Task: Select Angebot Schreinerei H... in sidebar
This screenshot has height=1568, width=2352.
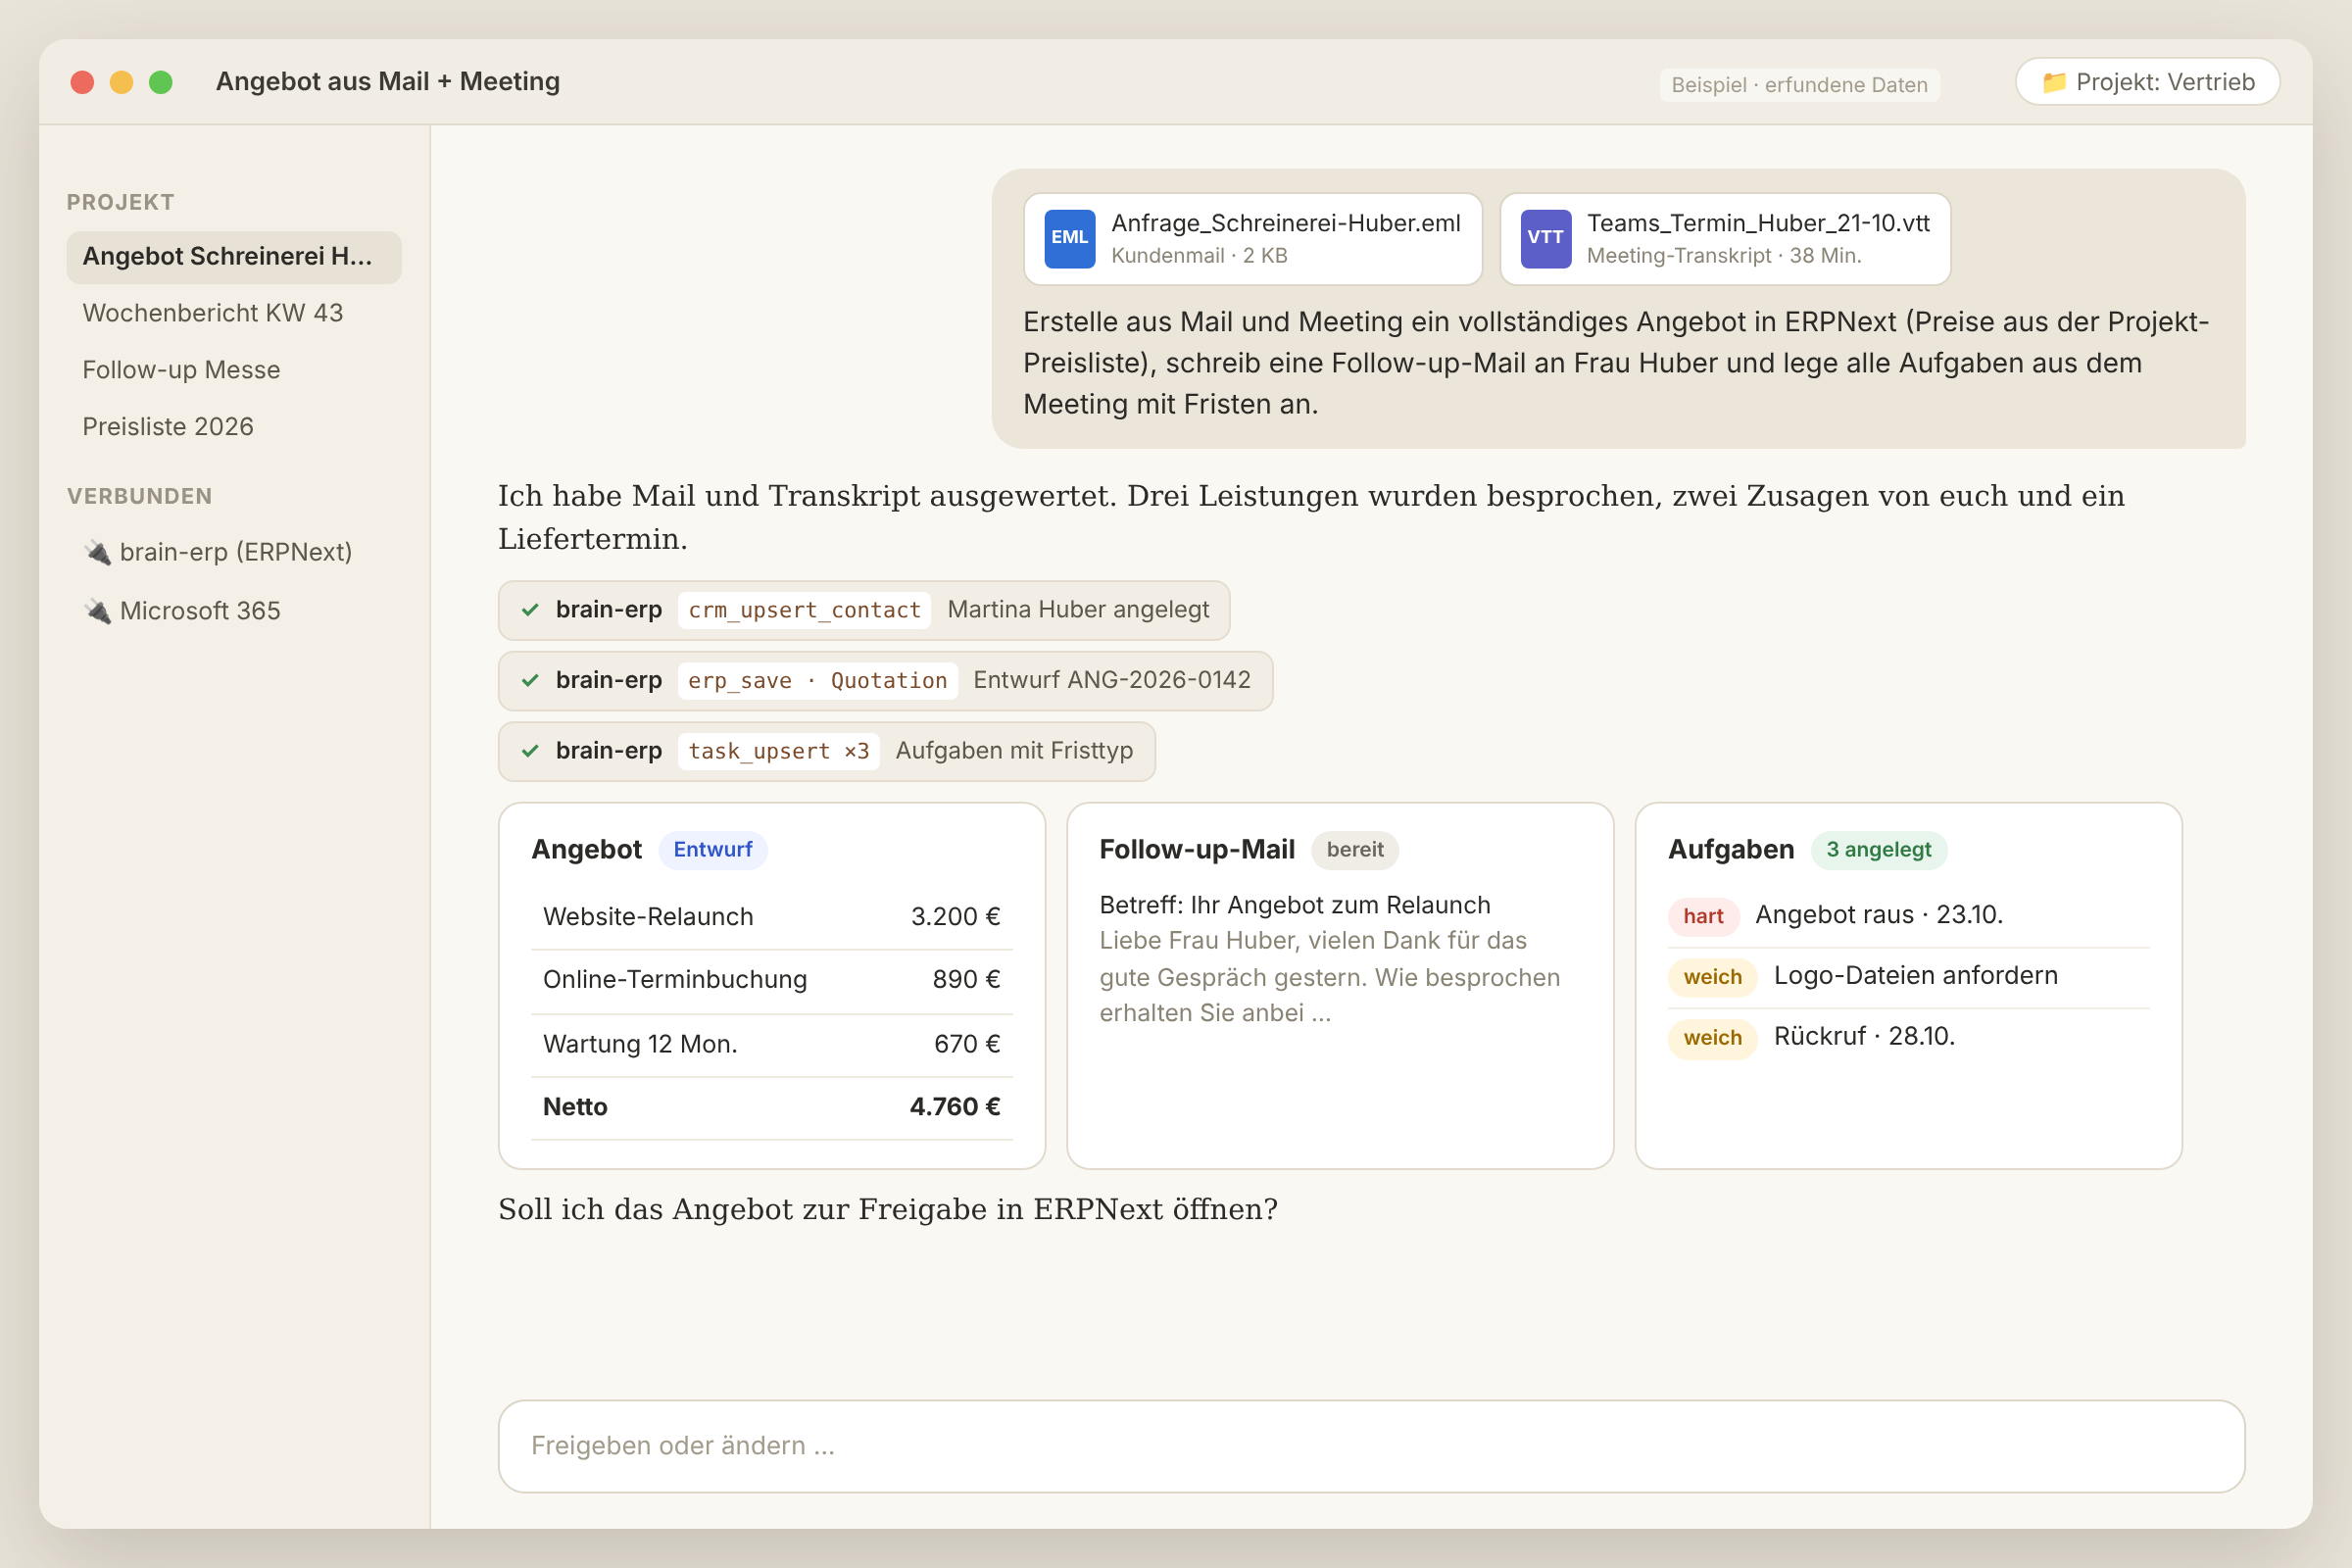Action: click(234, 257)
